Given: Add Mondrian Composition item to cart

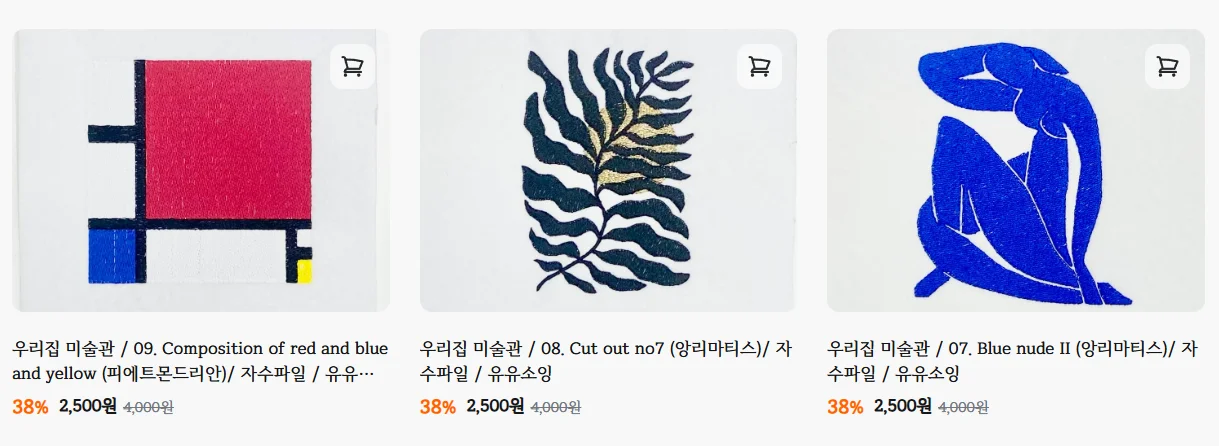Looking at the screenshot, I should (x=352, y=67).
